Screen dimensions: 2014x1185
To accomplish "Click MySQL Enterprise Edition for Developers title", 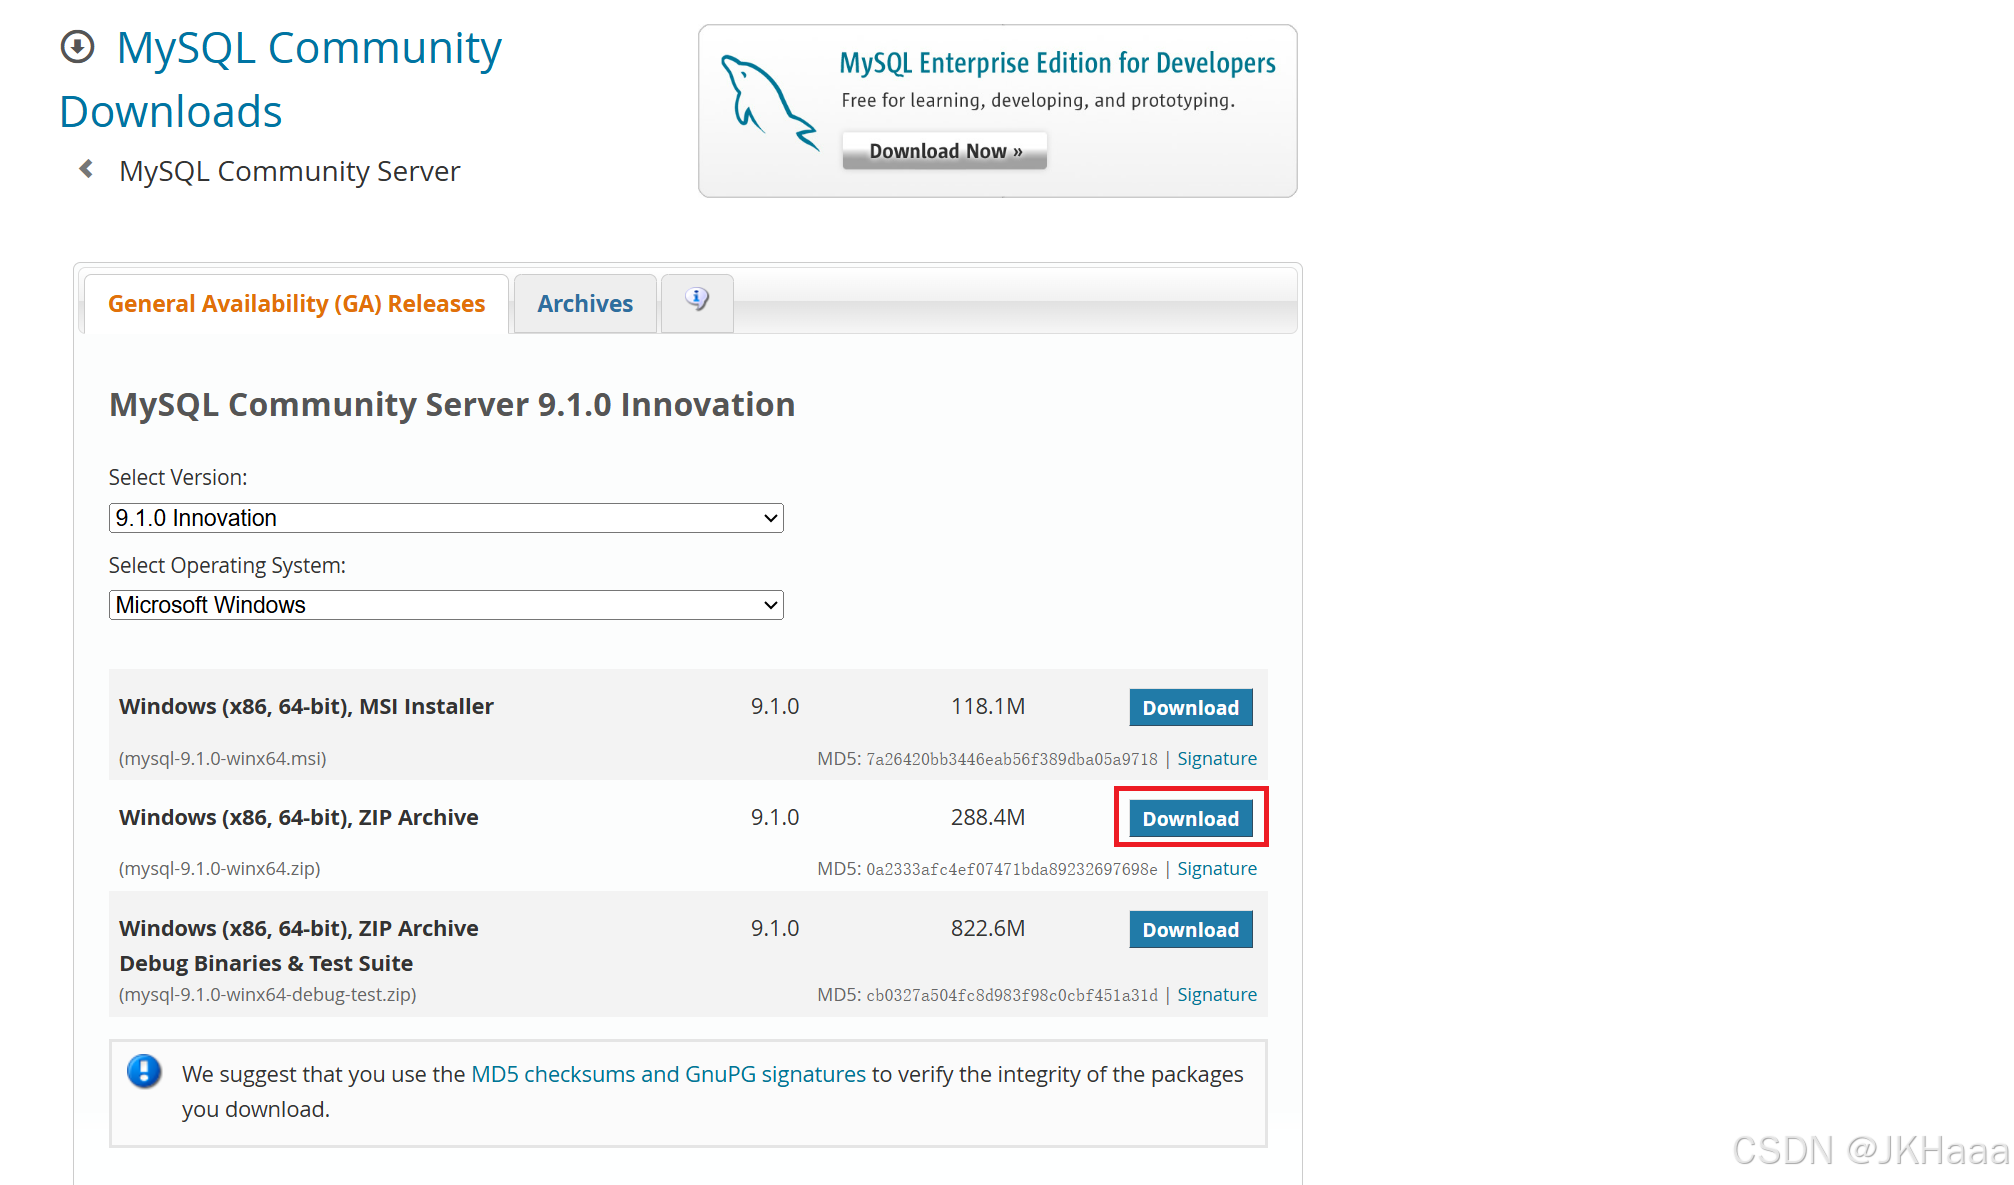I will 1057,63.
